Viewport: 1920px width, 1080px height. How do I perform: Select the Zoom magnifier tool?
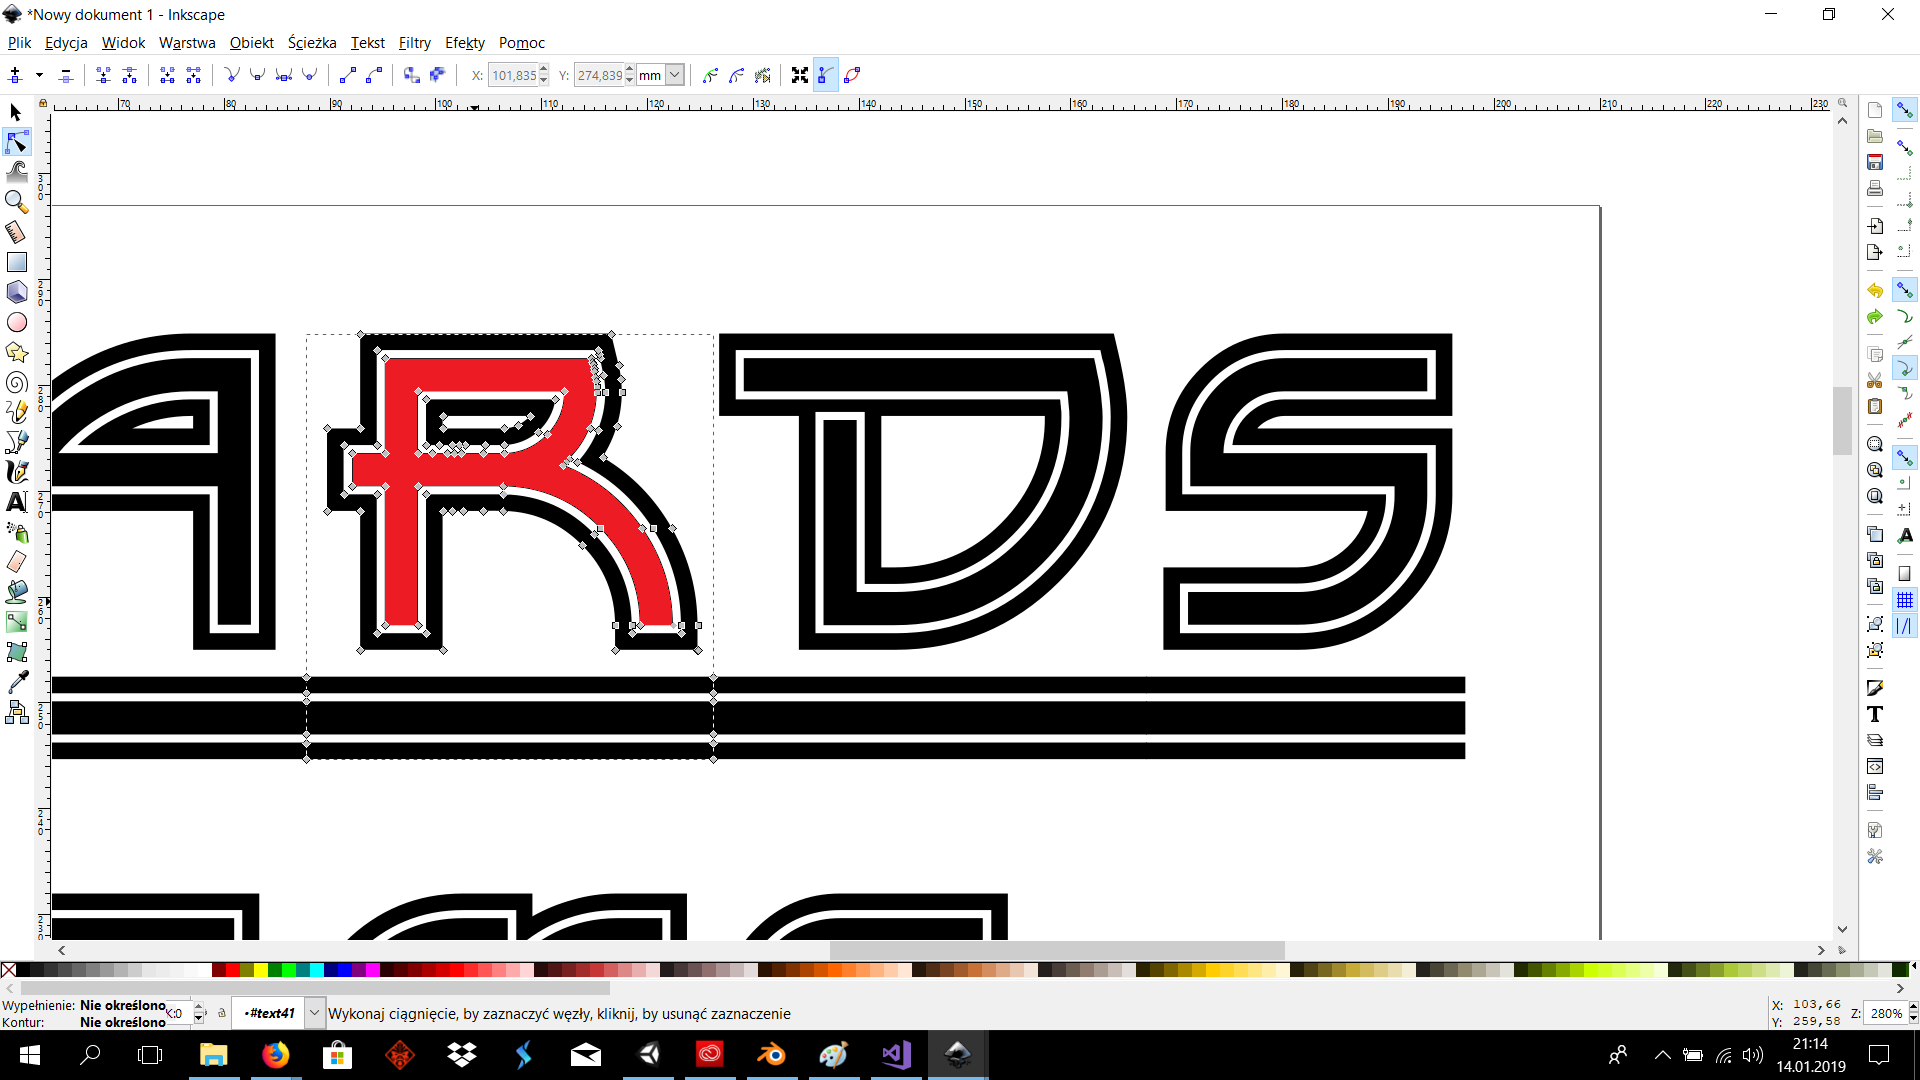pos(16,202)
